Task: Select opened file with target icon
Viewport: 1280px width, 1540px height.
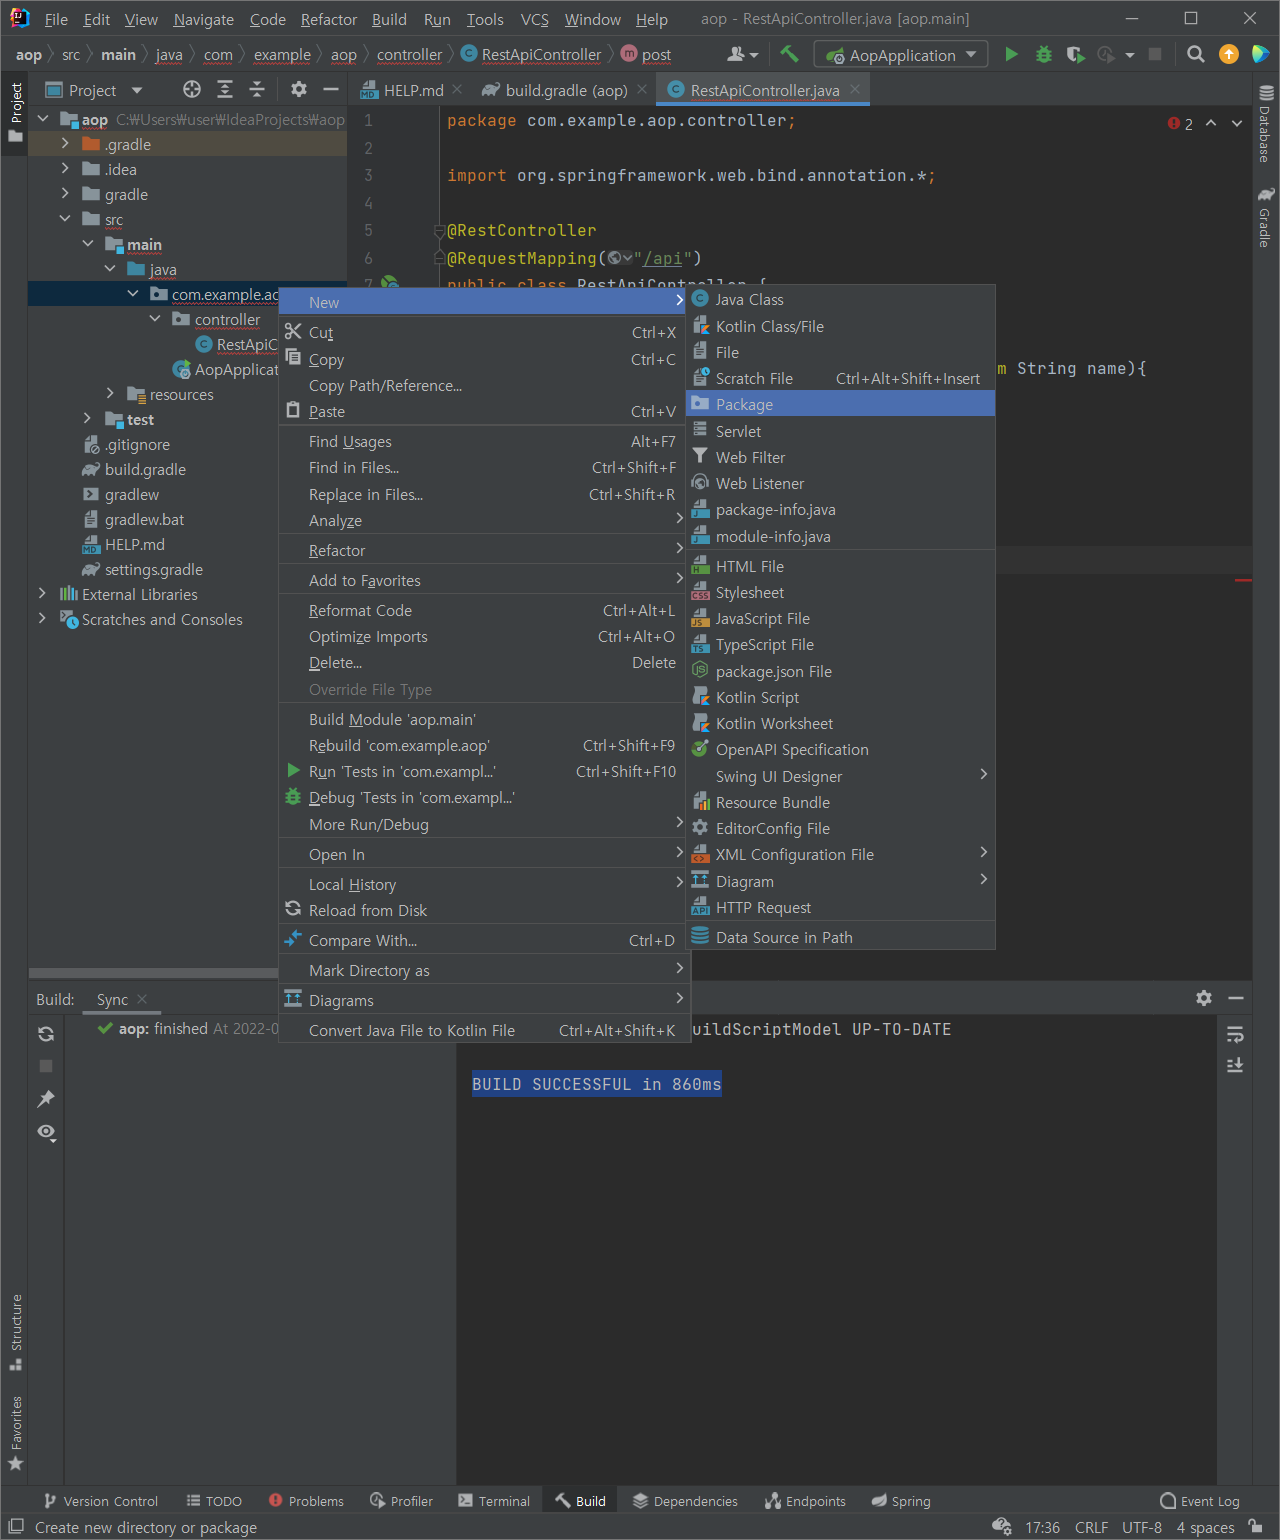Action: click(x=192, y=90)
